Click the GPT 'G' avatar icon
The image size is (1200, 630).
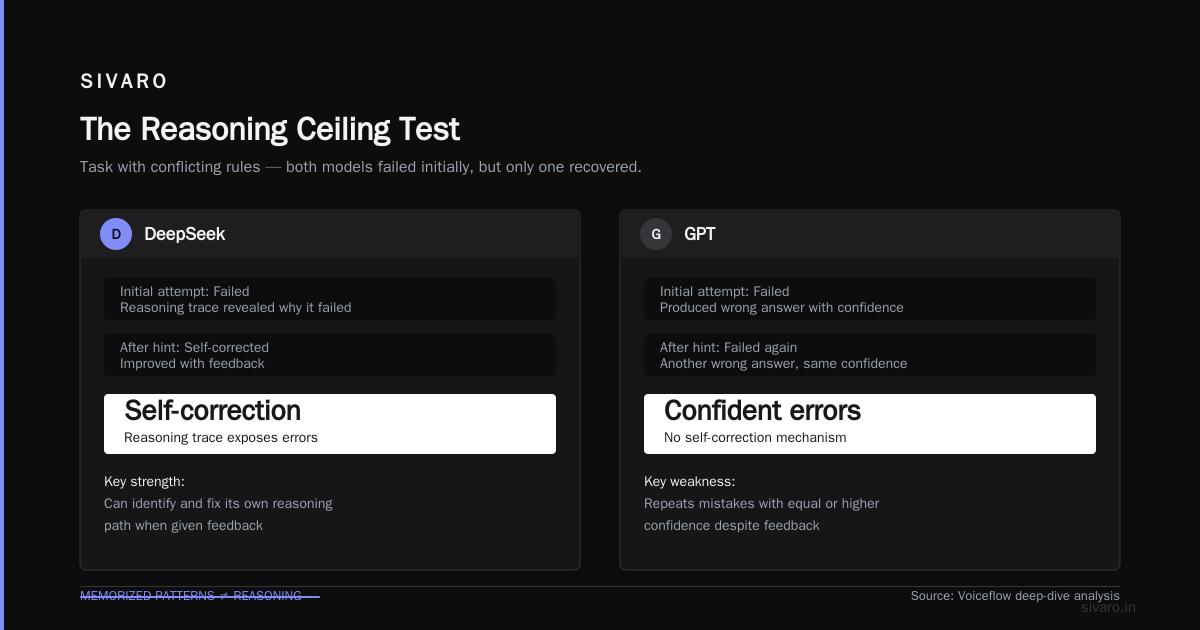coord(656,234)
